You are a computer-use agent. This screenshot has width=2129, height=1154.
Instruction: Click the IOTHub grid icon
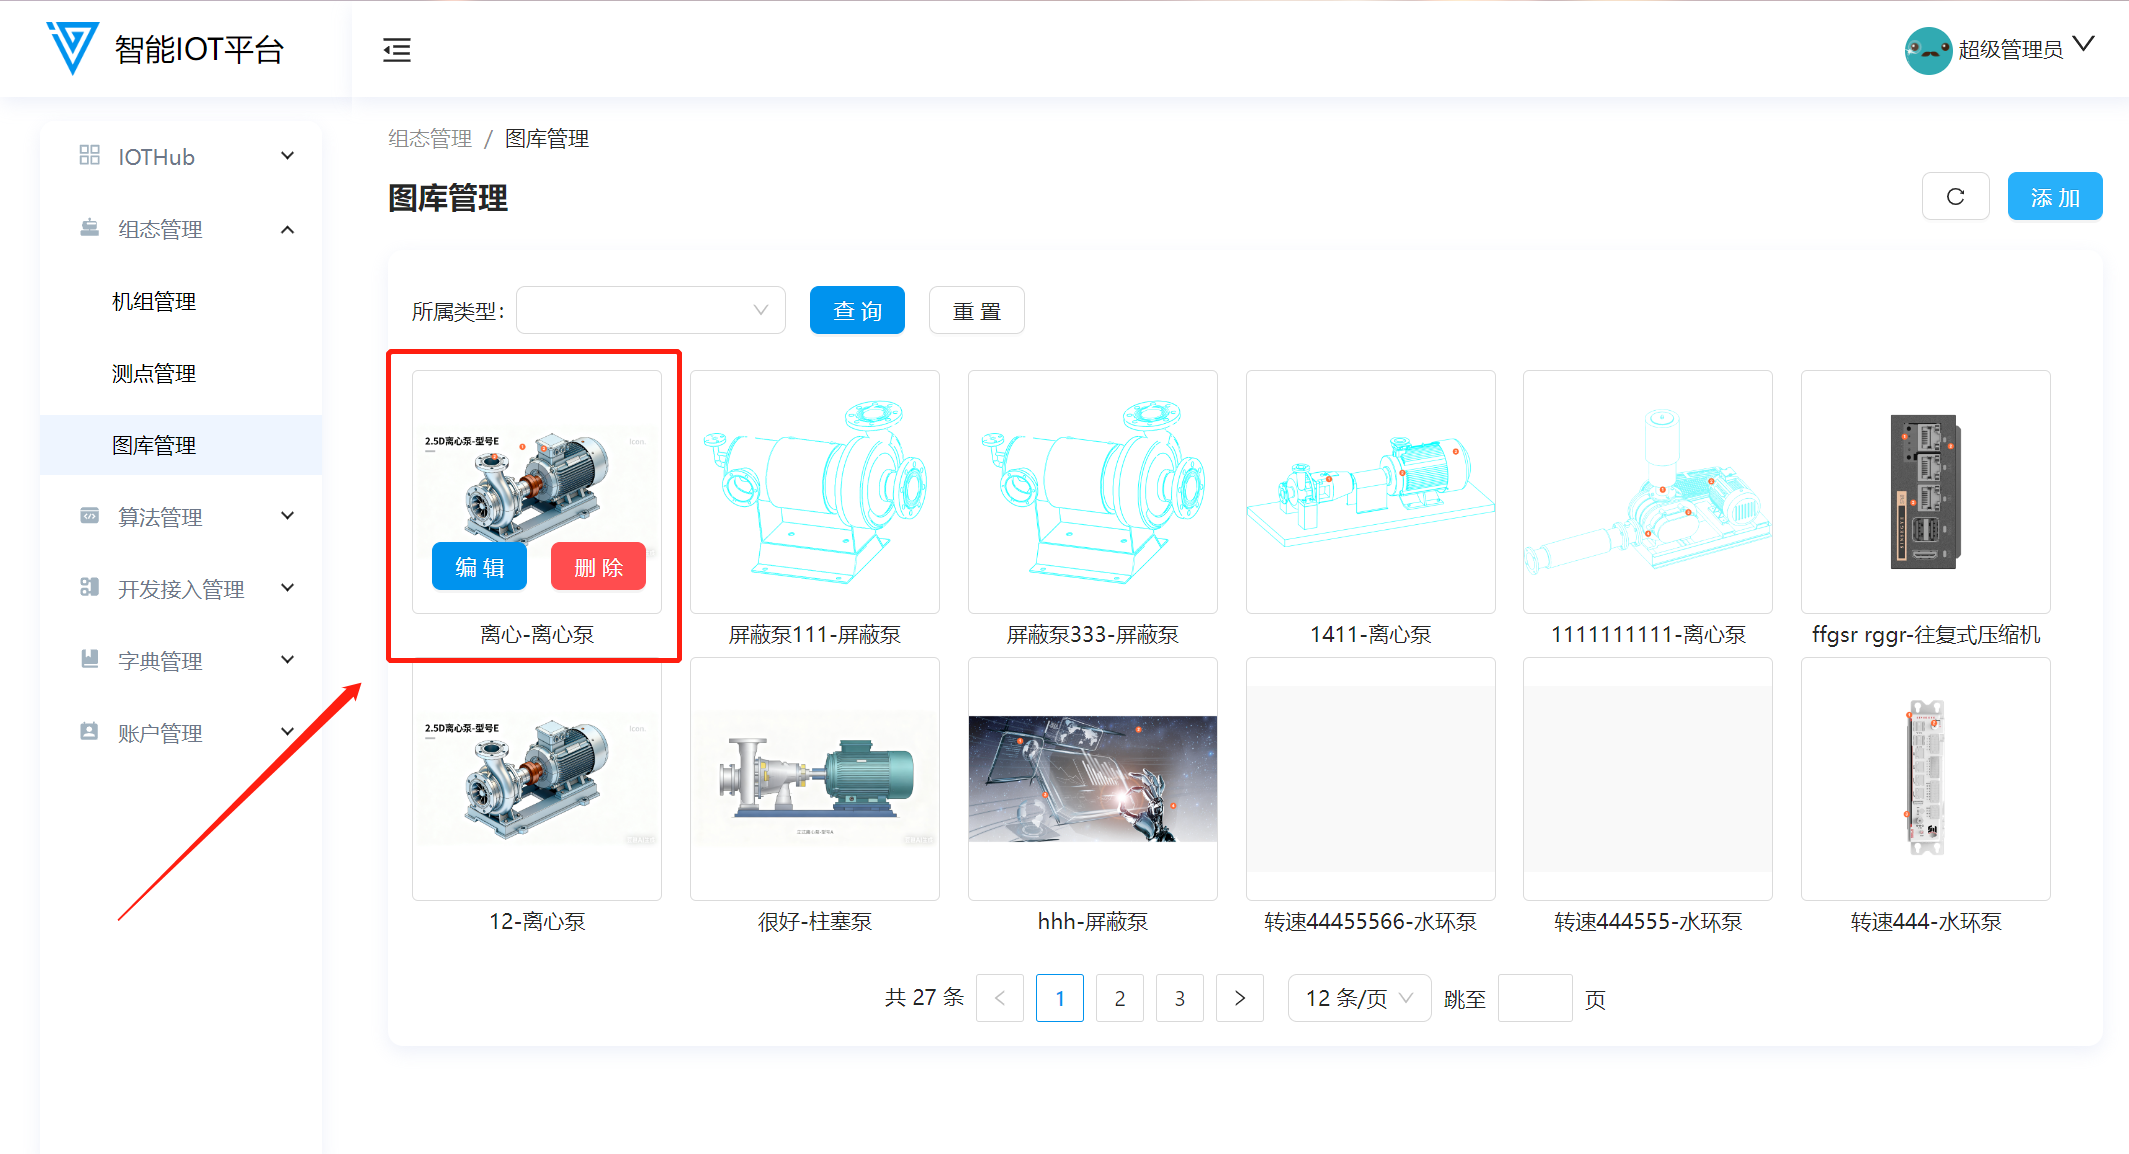tap(89, 155)
